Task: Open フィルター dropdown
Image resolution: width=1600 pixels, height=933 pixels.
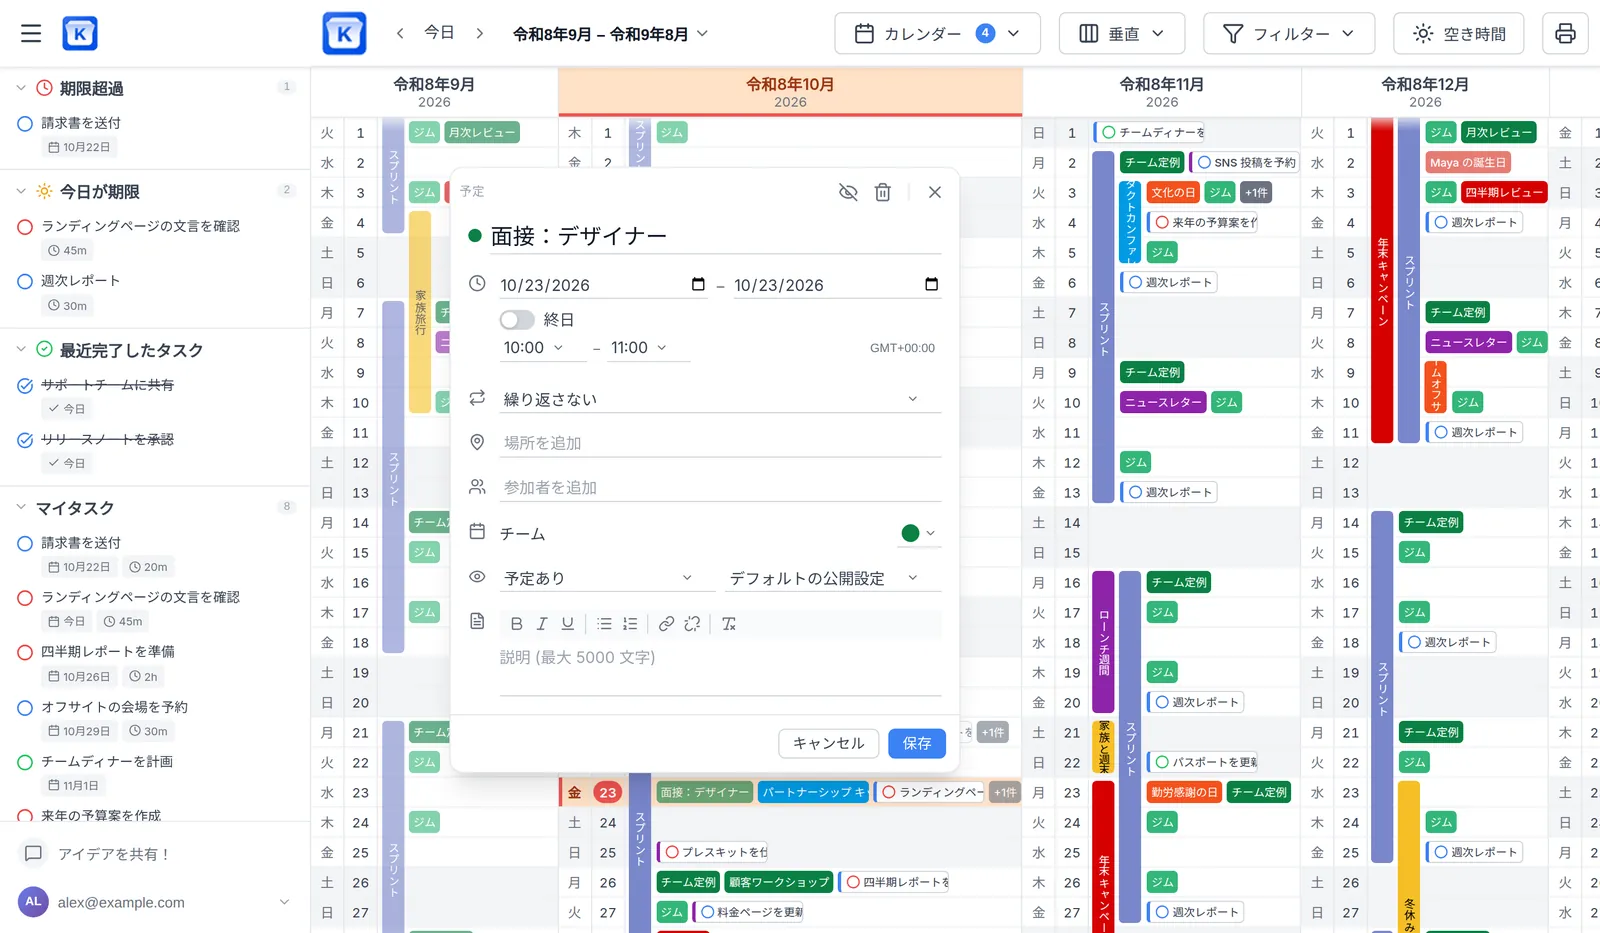Action: click(x=1289, y=34)
